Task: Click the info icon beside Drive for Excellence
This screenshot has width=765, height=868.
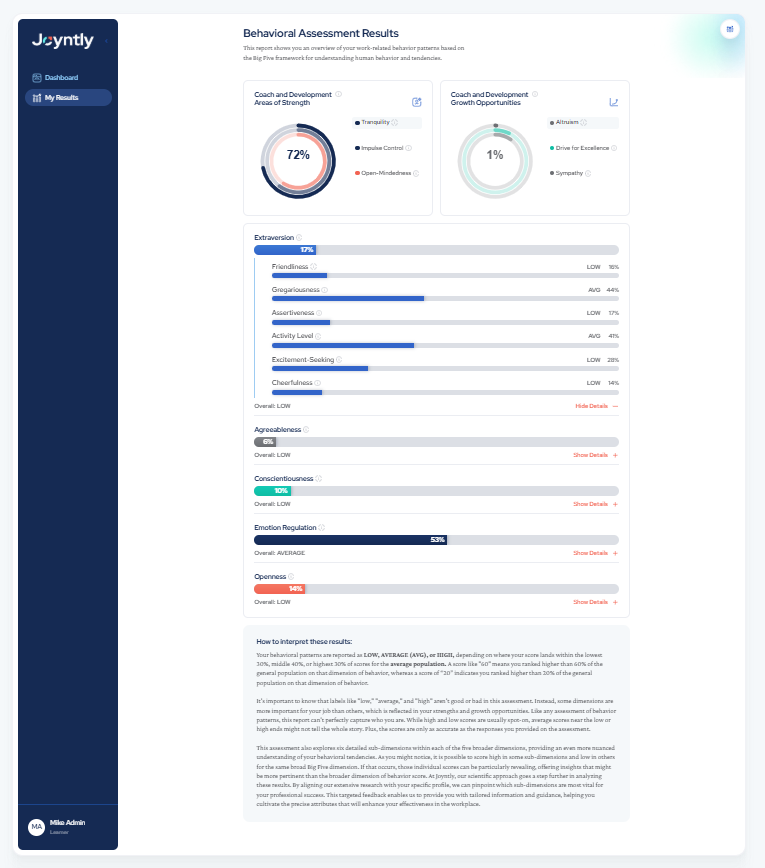Action: click(613, 148)
